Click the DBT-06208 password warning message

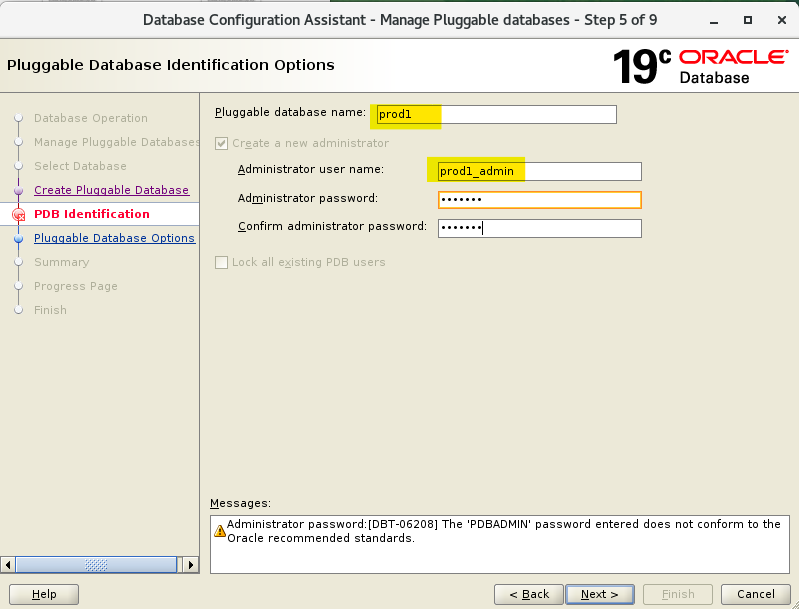point(503,531)
